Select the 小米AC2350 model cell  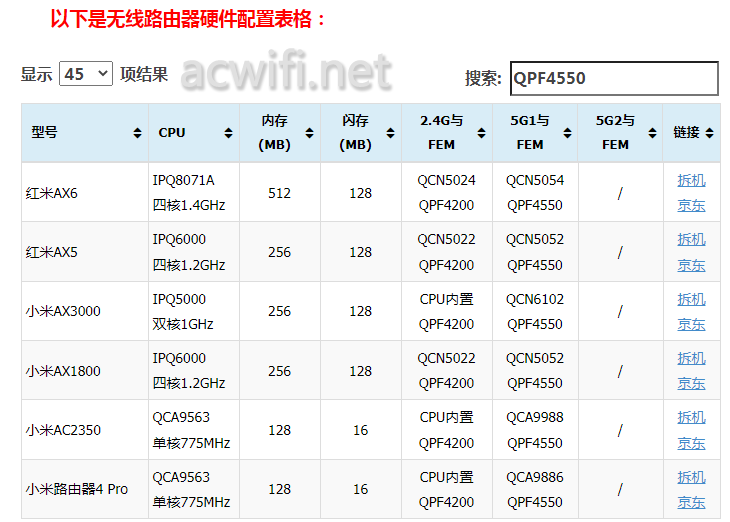point(85,430)
